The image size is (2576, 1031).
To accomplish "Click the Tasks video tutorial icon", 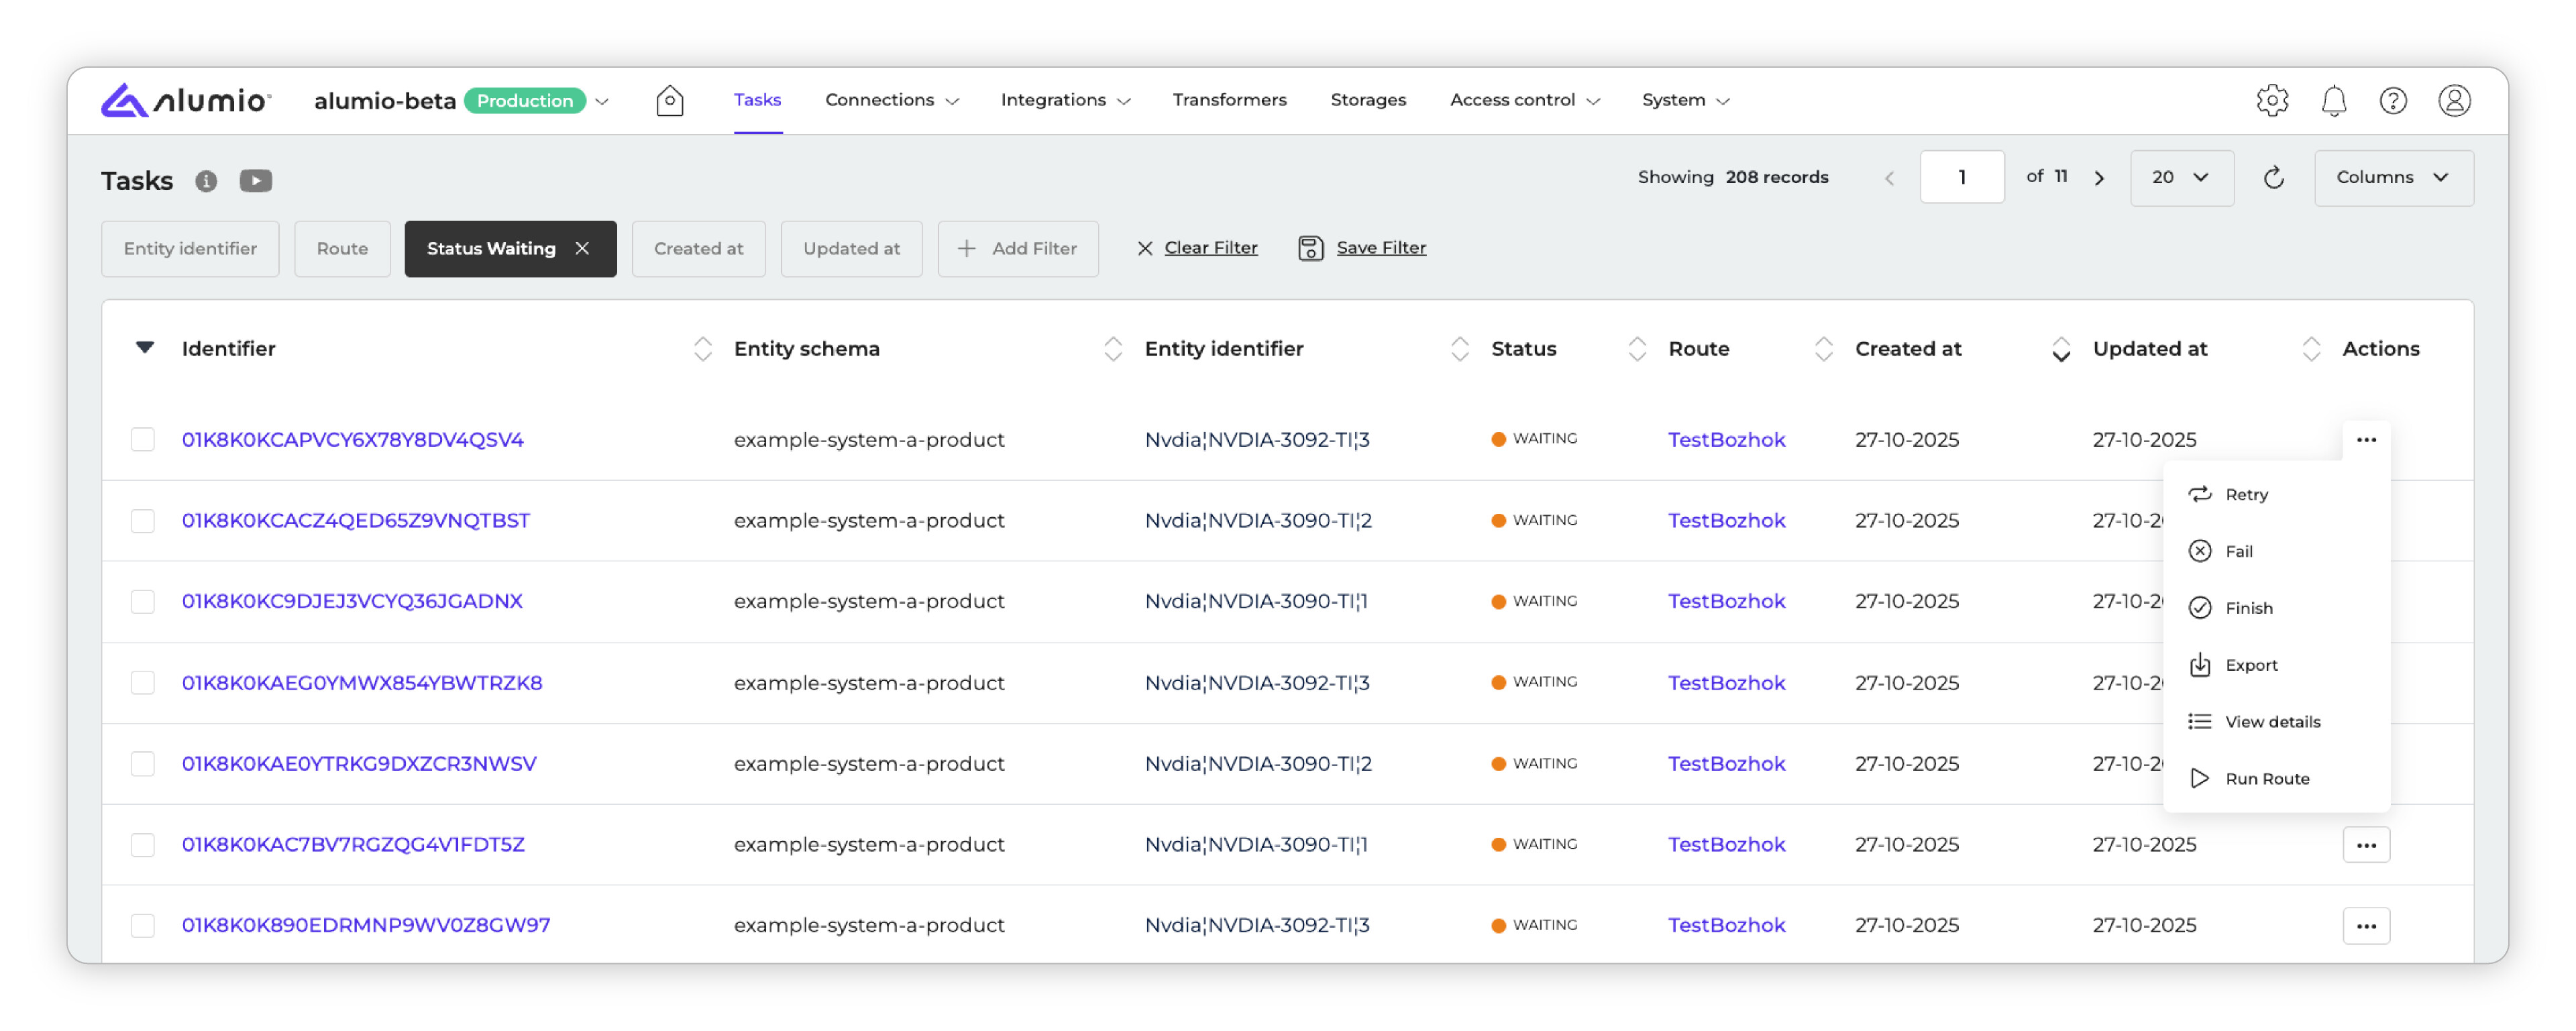I will [x=255, y=180].
